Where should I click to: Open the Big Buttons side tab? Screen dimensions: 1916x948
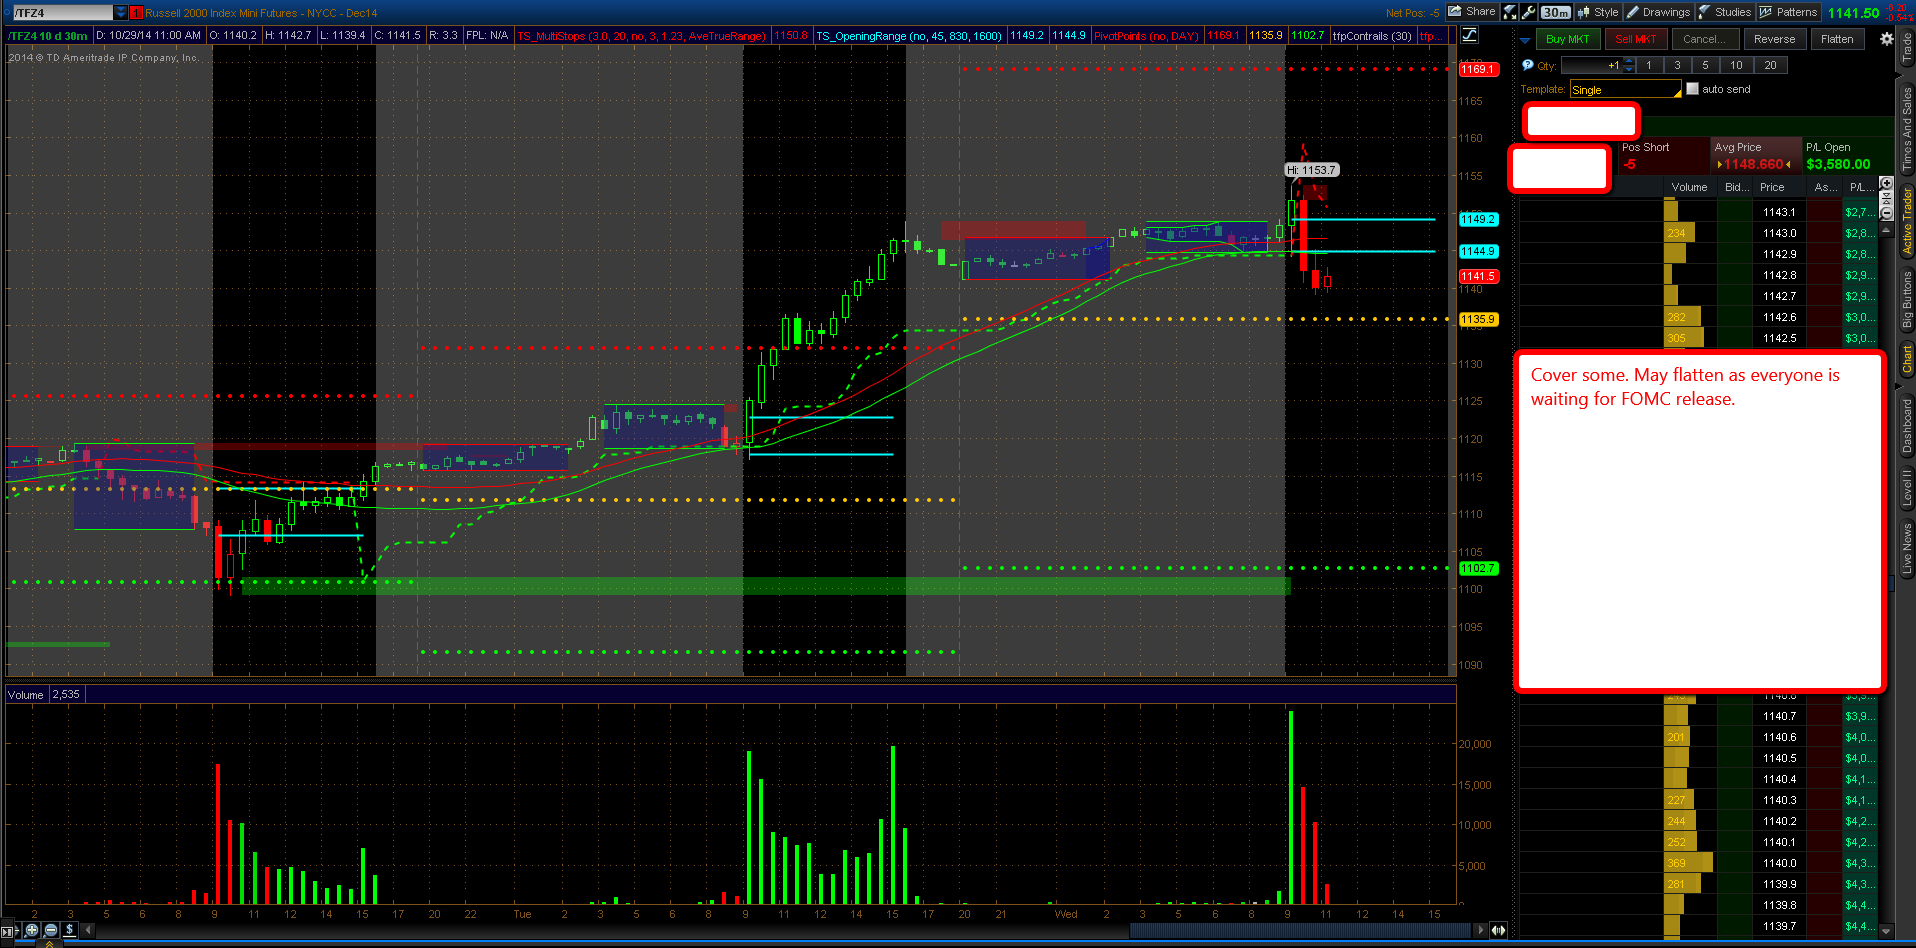point(1906,300)
